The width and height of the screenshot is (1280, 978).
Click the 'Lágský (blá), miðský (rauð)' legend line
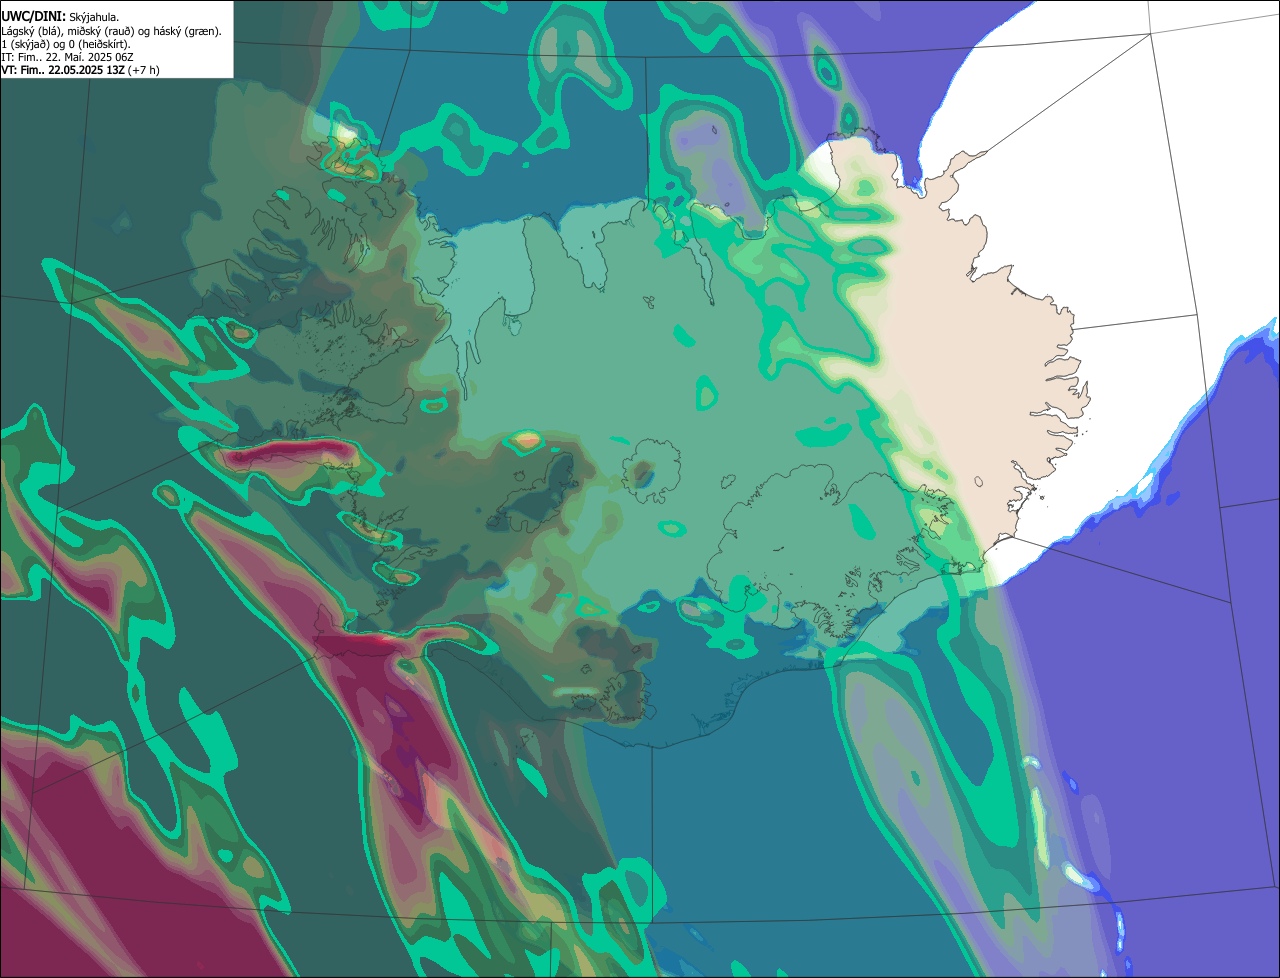(112, 31)
